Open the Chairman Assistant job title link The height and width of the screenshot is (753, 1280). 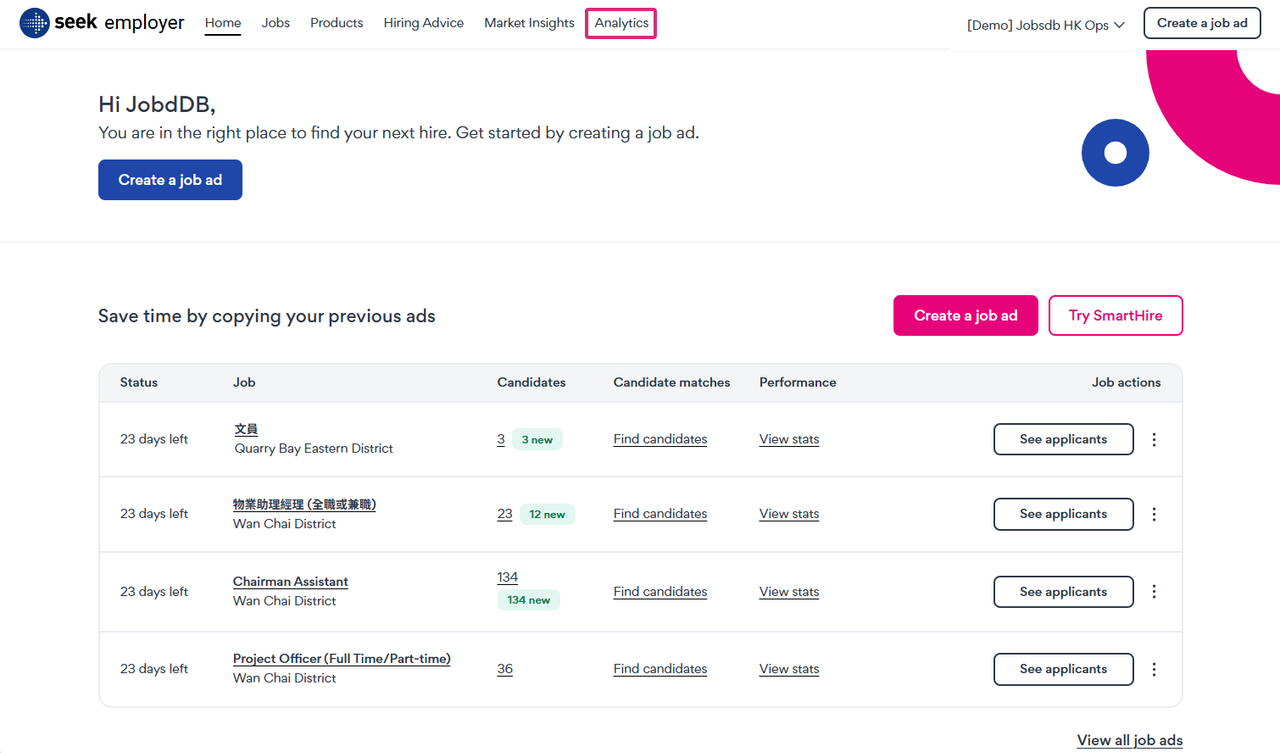click(290, 581)
